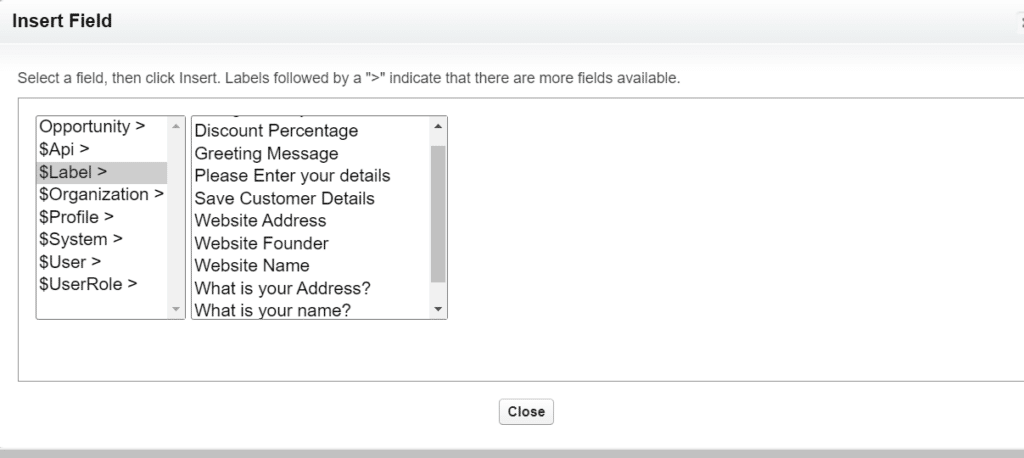Select the Greeting Message label
The width and height of the screenshot is (1024, 458).
pyautogui.click(x=266, y=153)
